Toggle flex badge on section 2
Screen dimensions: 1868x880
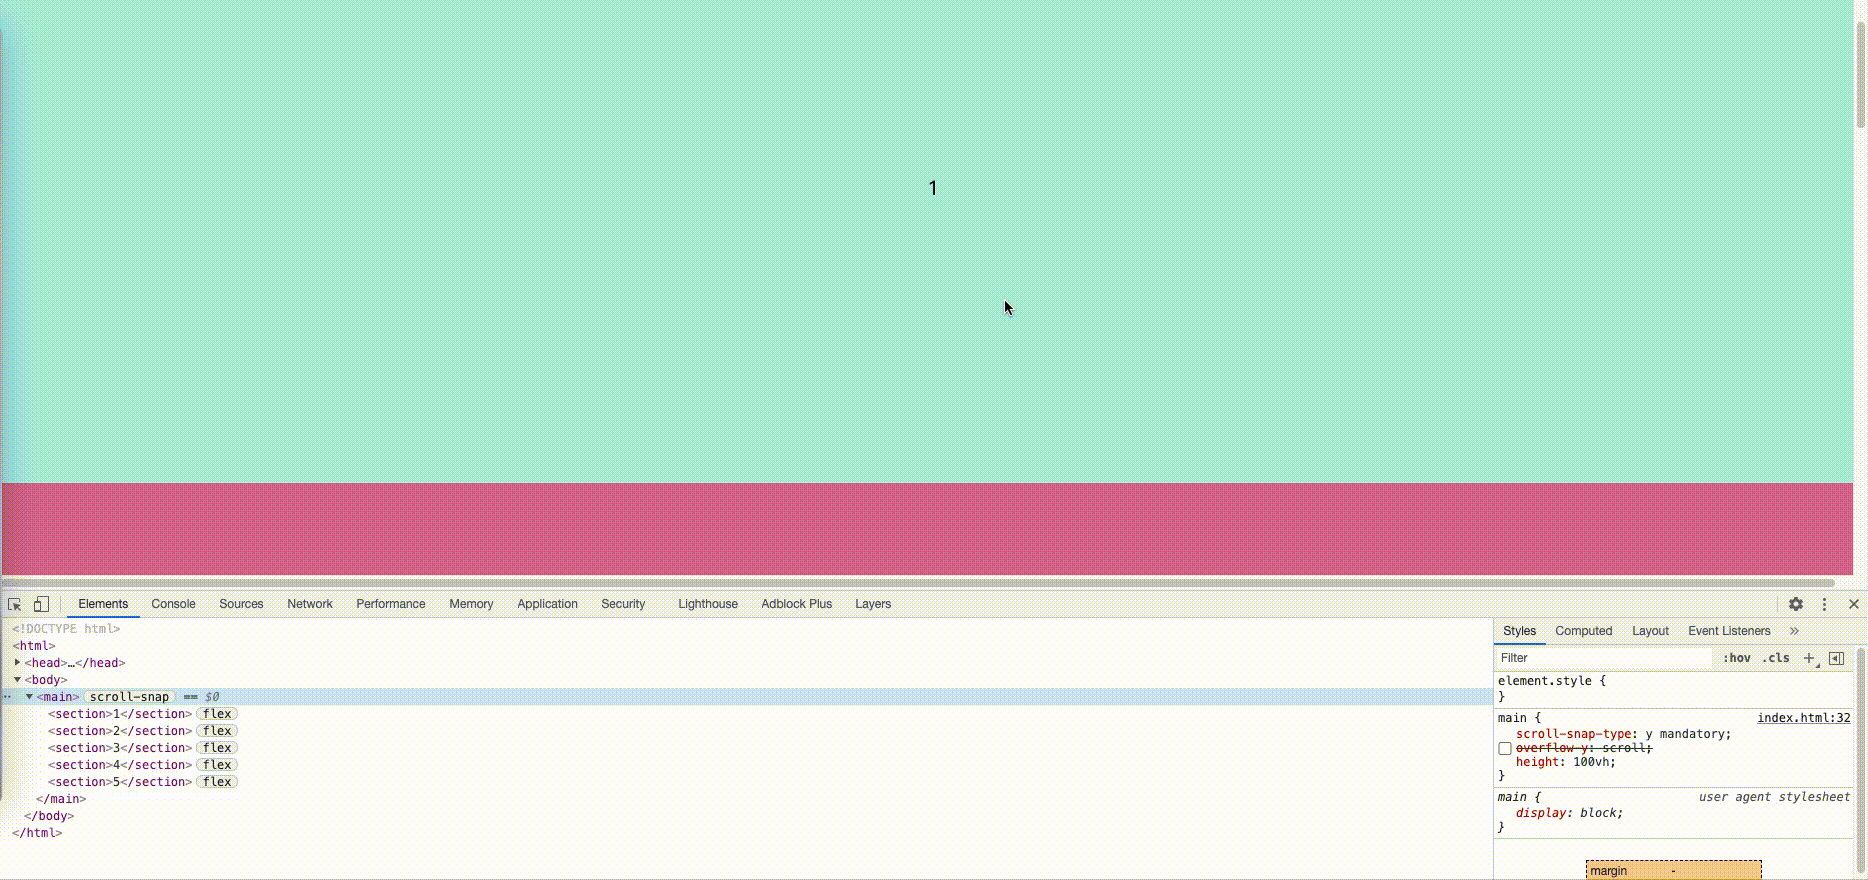point(217,731)
